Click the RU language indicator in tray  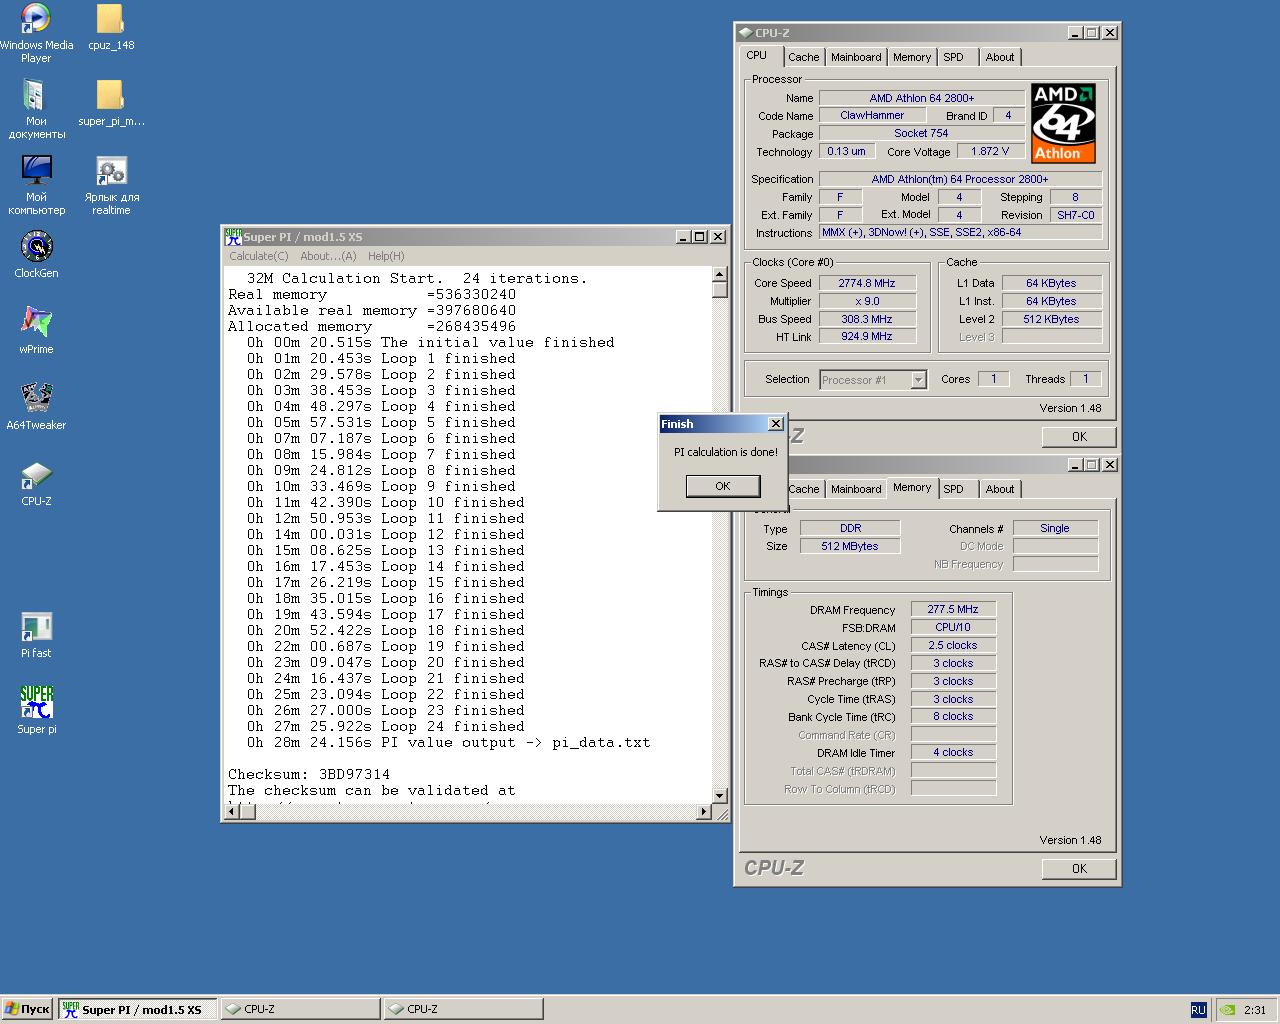[1198, 1010]
